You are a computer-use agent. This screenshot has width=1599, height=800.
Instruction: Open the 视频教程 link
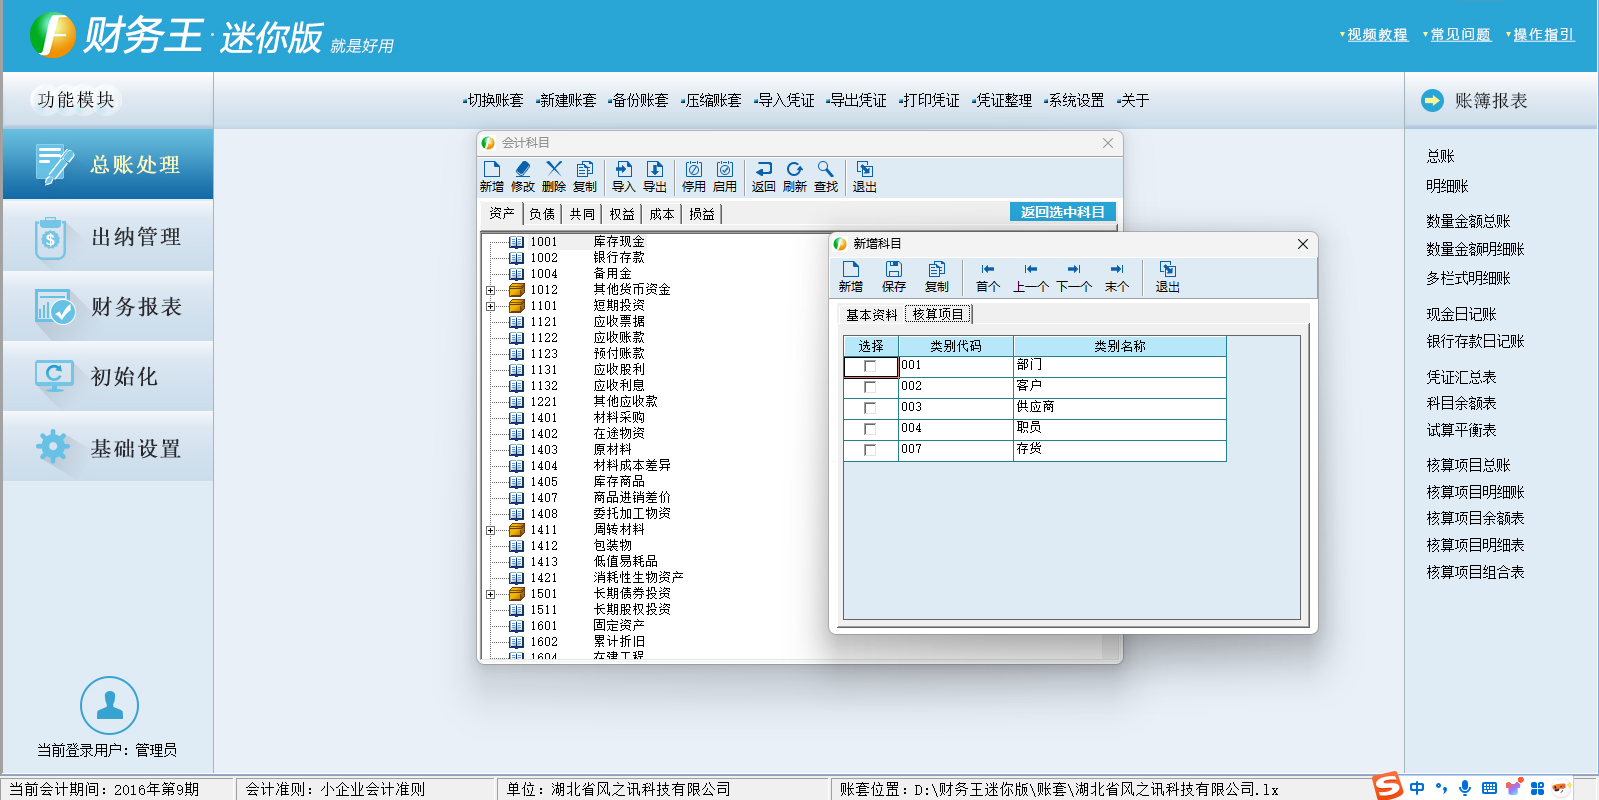click(x=1377, y=35)
